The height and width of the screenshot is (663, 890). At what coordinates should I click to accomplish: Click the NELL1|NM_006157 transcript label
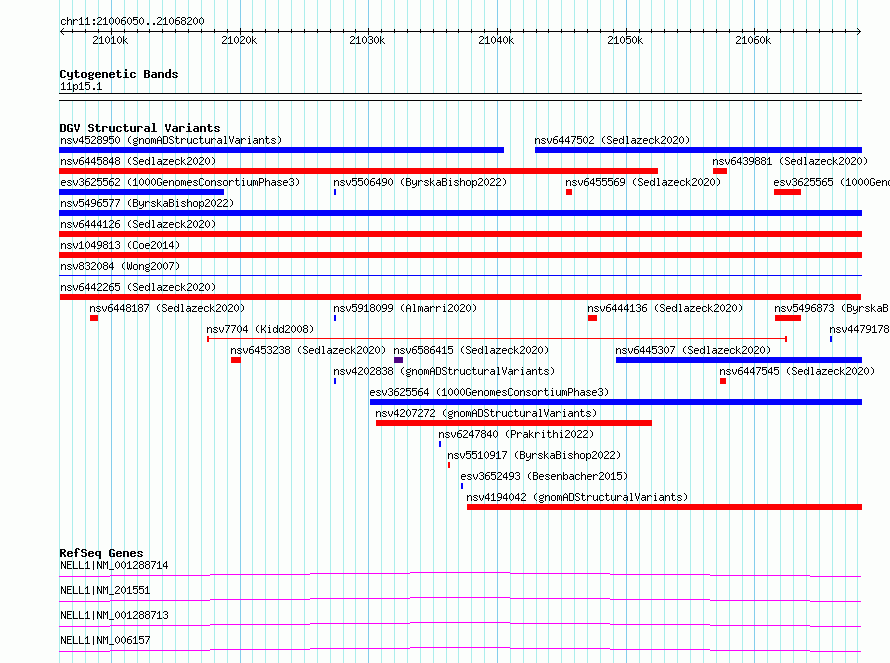[x=105, y=640]
